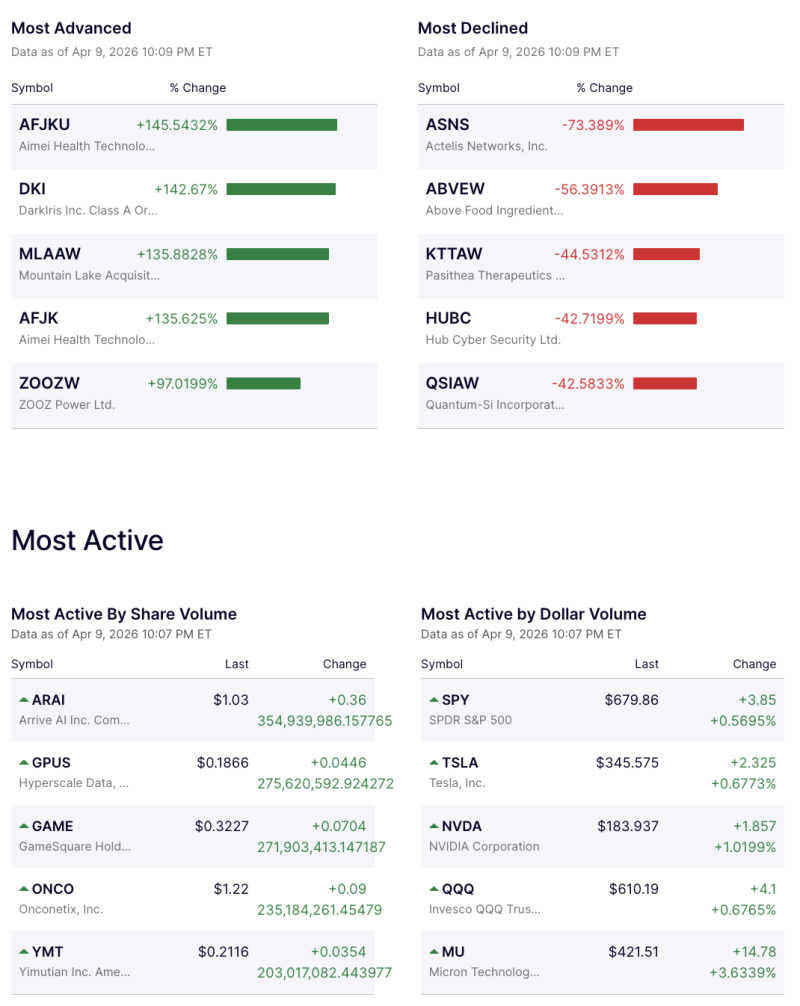Open the AFJKU stock symbol
The height and width of the screenshot is (1006, 800).
click(x=45, y=124)
